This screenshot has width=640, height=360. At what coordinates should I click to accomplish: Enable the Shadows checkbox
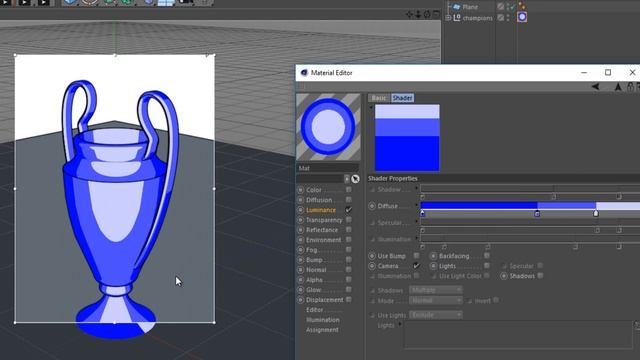(x=540, y=276)
